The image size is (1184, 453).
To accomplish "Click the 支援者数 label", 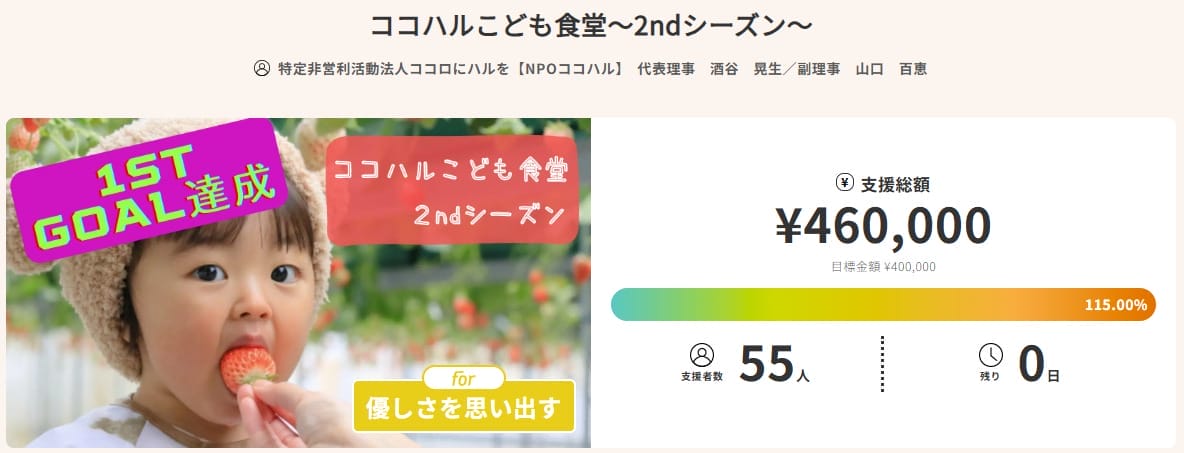I will point(702,377).
